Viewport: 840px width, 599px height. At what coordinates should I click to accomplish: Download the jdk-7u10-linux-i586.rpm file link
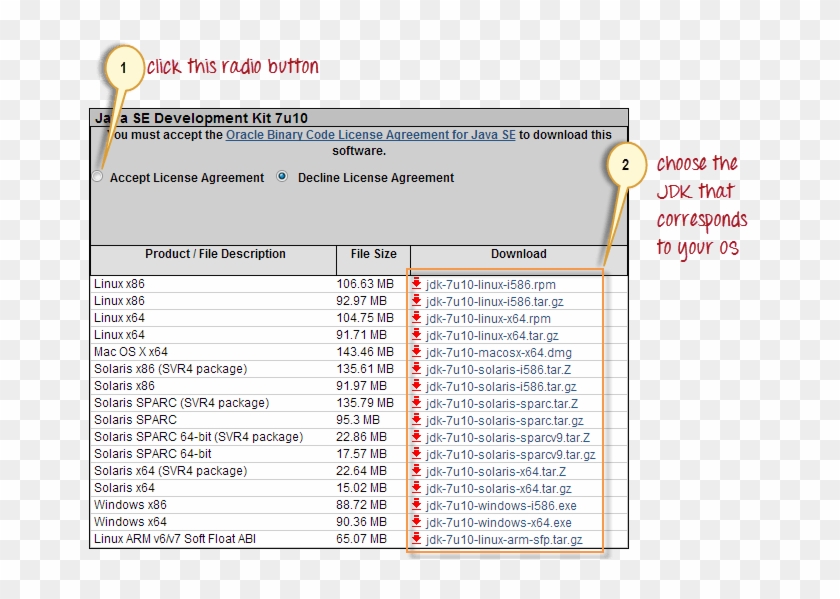click(491, 284)
